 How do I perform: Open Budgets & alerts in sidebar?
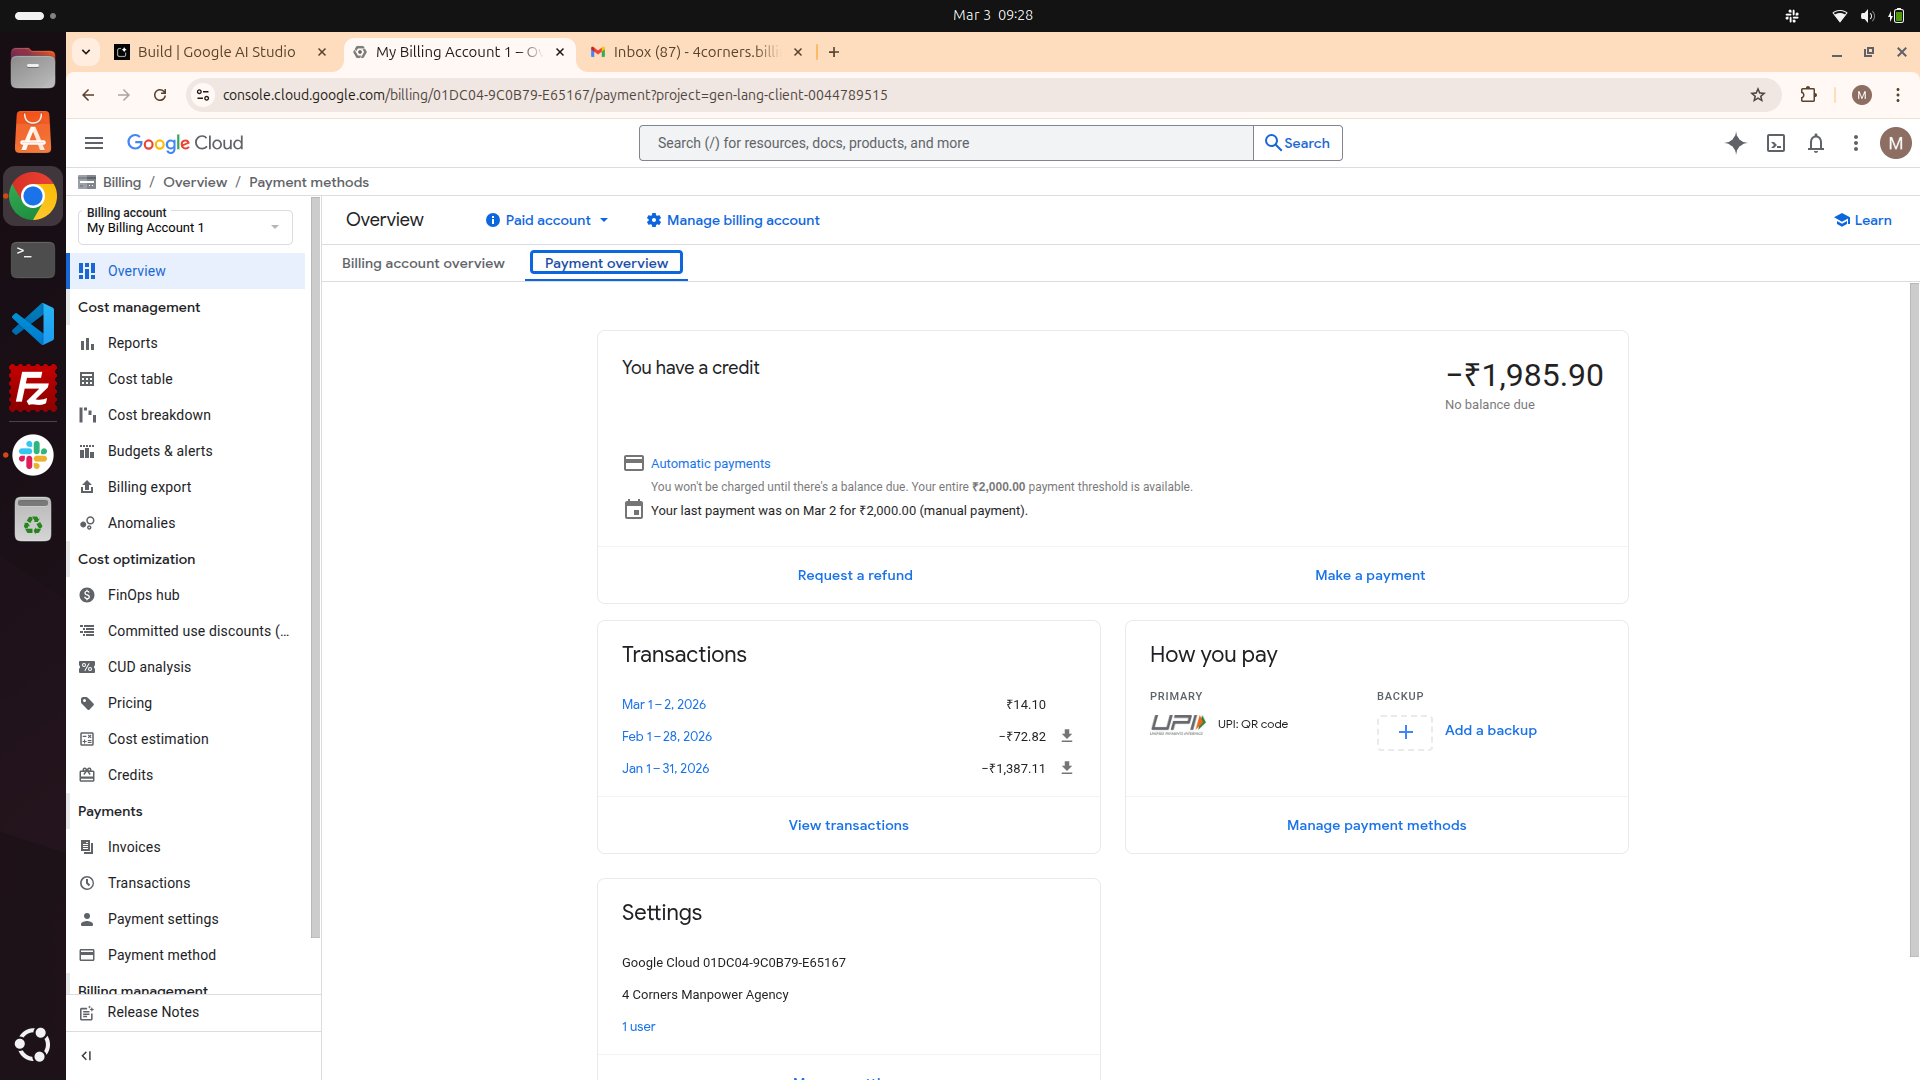(160, 451)
